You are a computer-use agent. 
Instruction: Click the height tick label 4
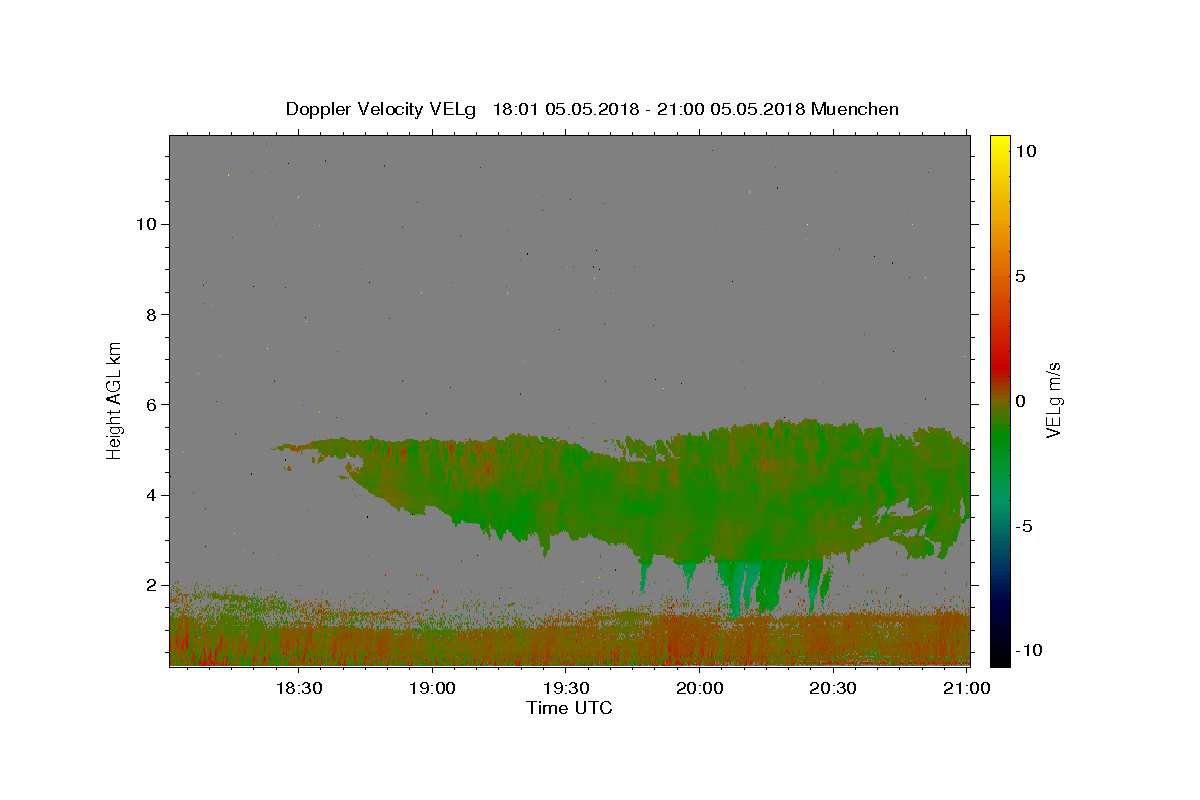pos(152,495)
